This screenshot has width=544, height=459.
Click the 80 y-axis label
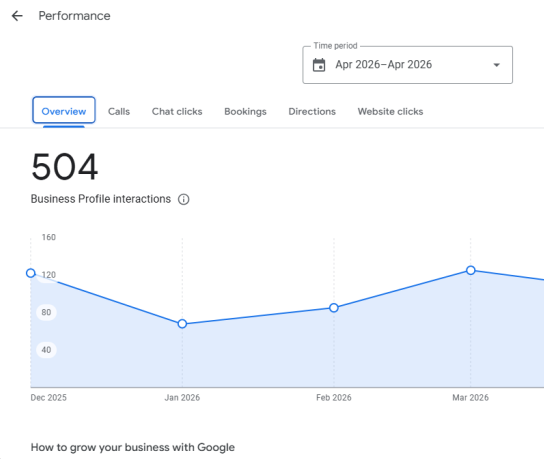pyautogui.click(x=46, y=312)
